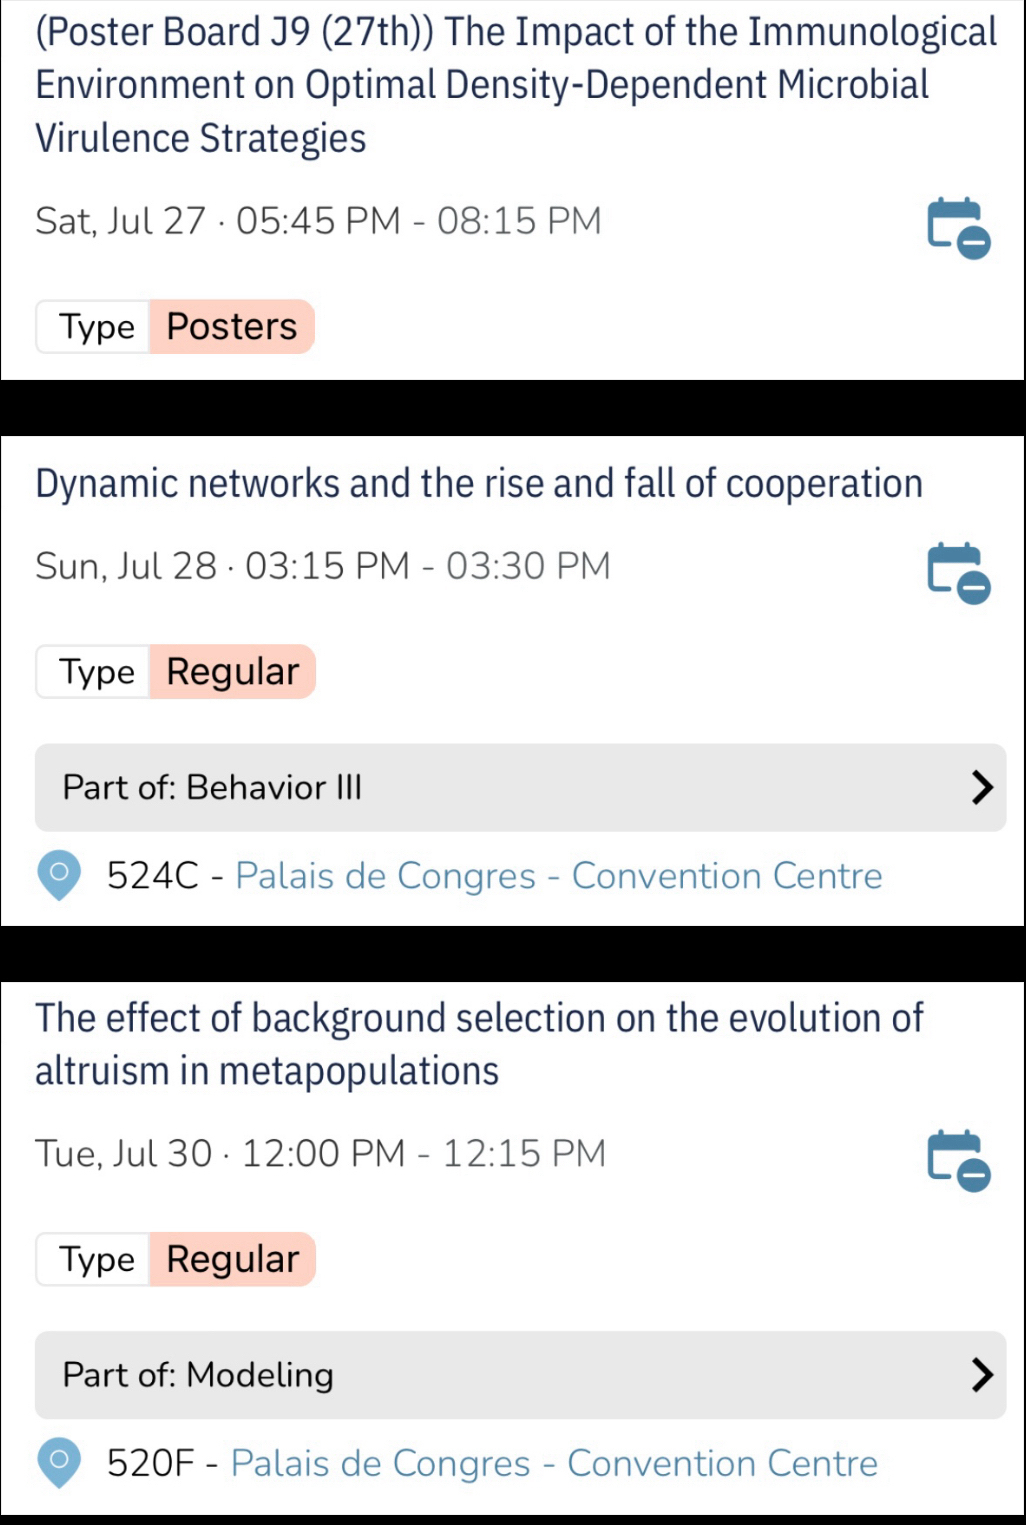1026x1525 pixels.
Task: Click the chevron arrow on Modeling row
Action: click(982, 1375)
